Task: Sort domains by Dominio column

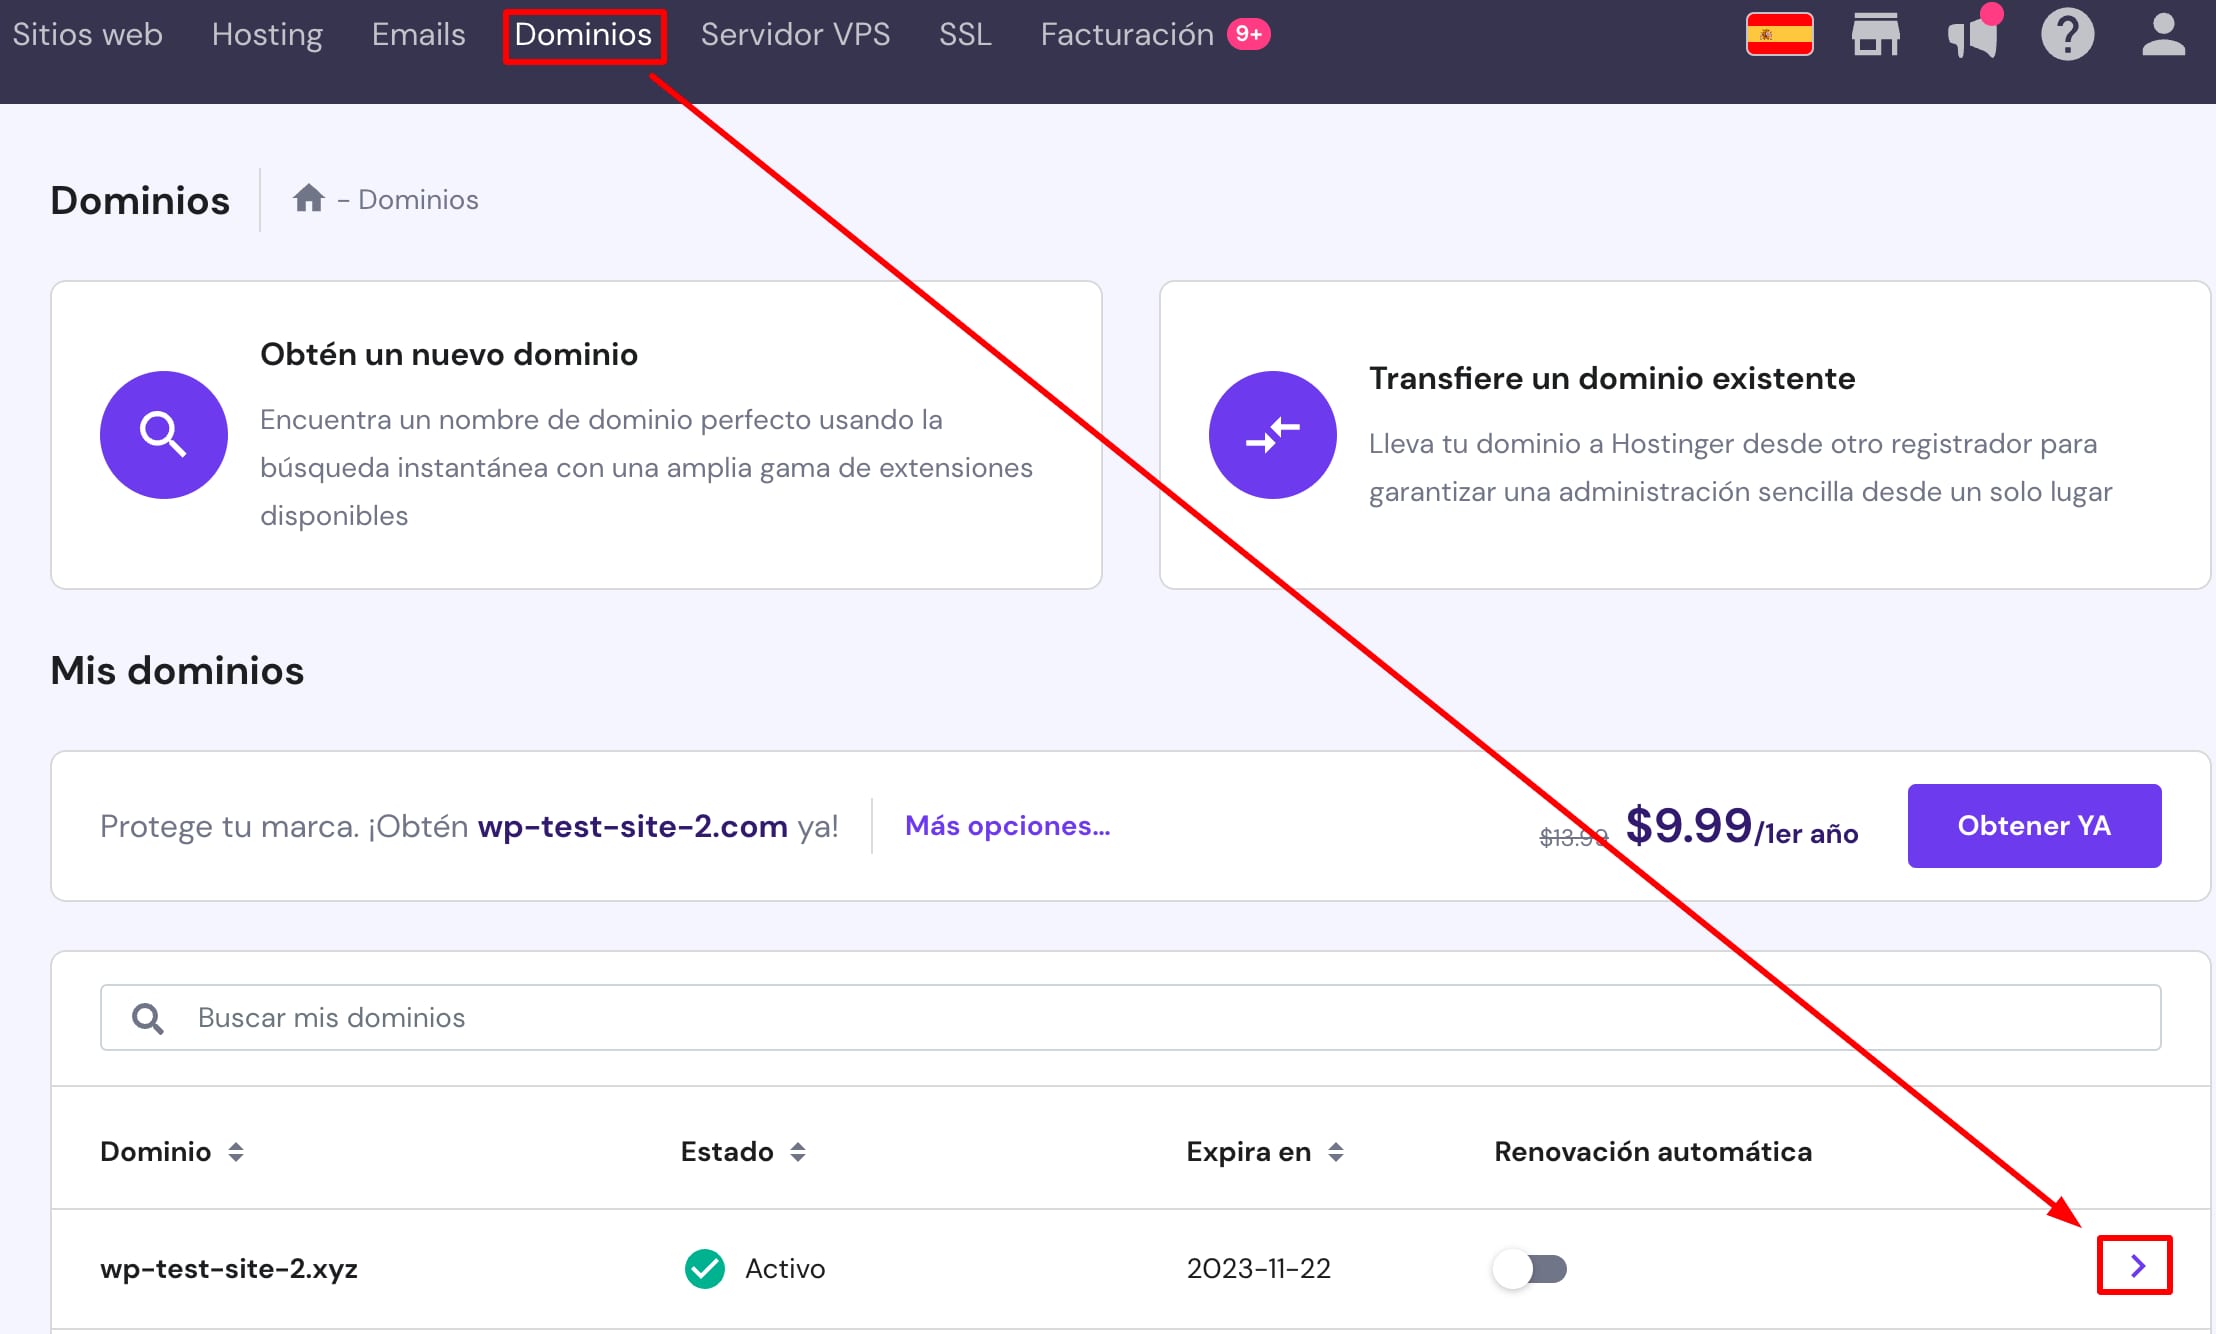Action: tap(236, 1152)
